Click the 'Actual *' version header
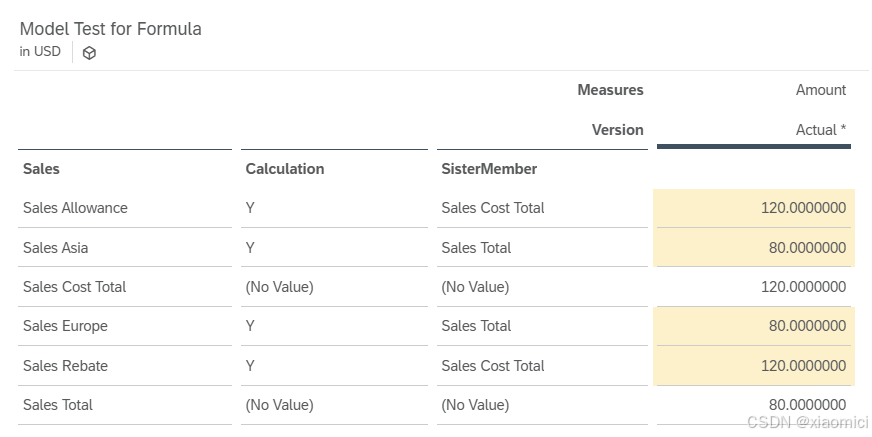 [x=820, y=130]
